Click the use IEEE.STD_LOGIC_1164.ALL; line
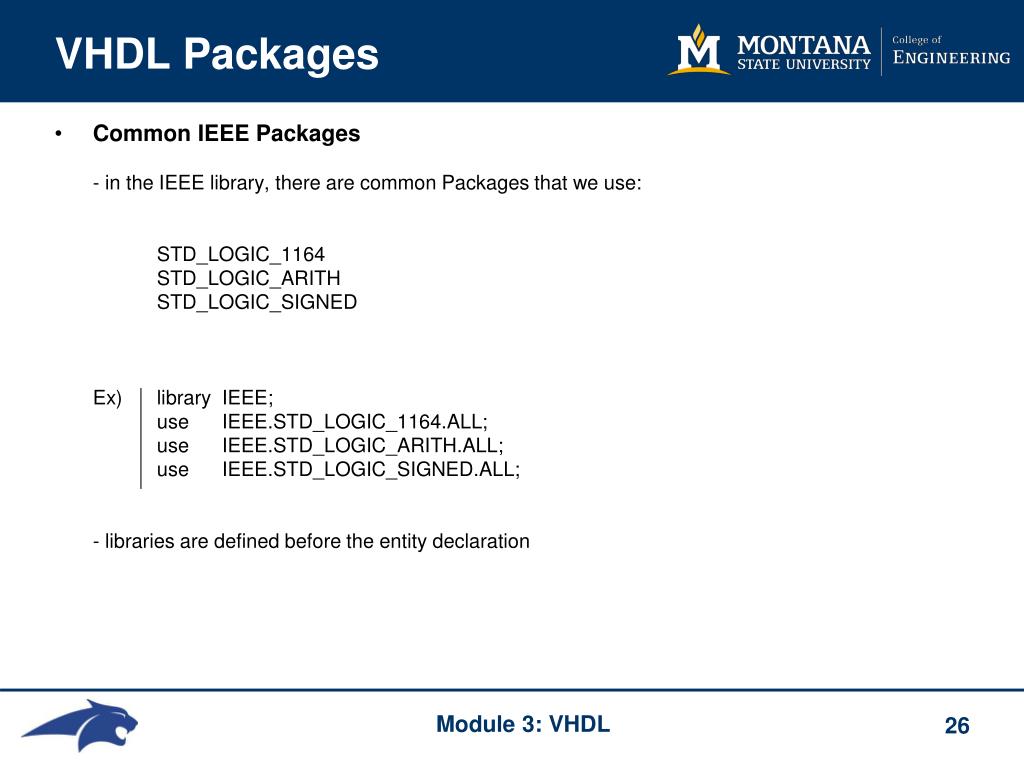This screenshot has width=1024, height=768. click(322, 422)
